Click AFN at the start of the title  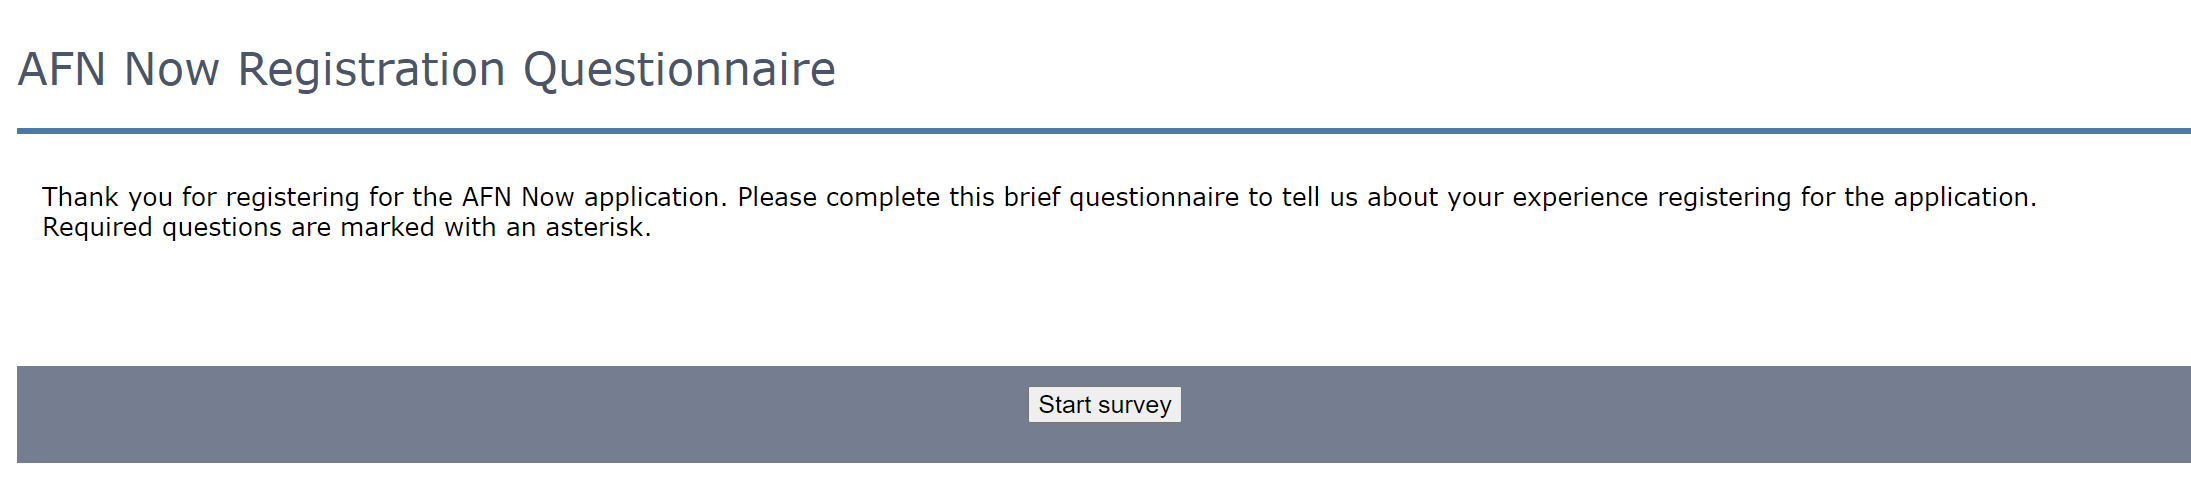[x=62, y=70]
